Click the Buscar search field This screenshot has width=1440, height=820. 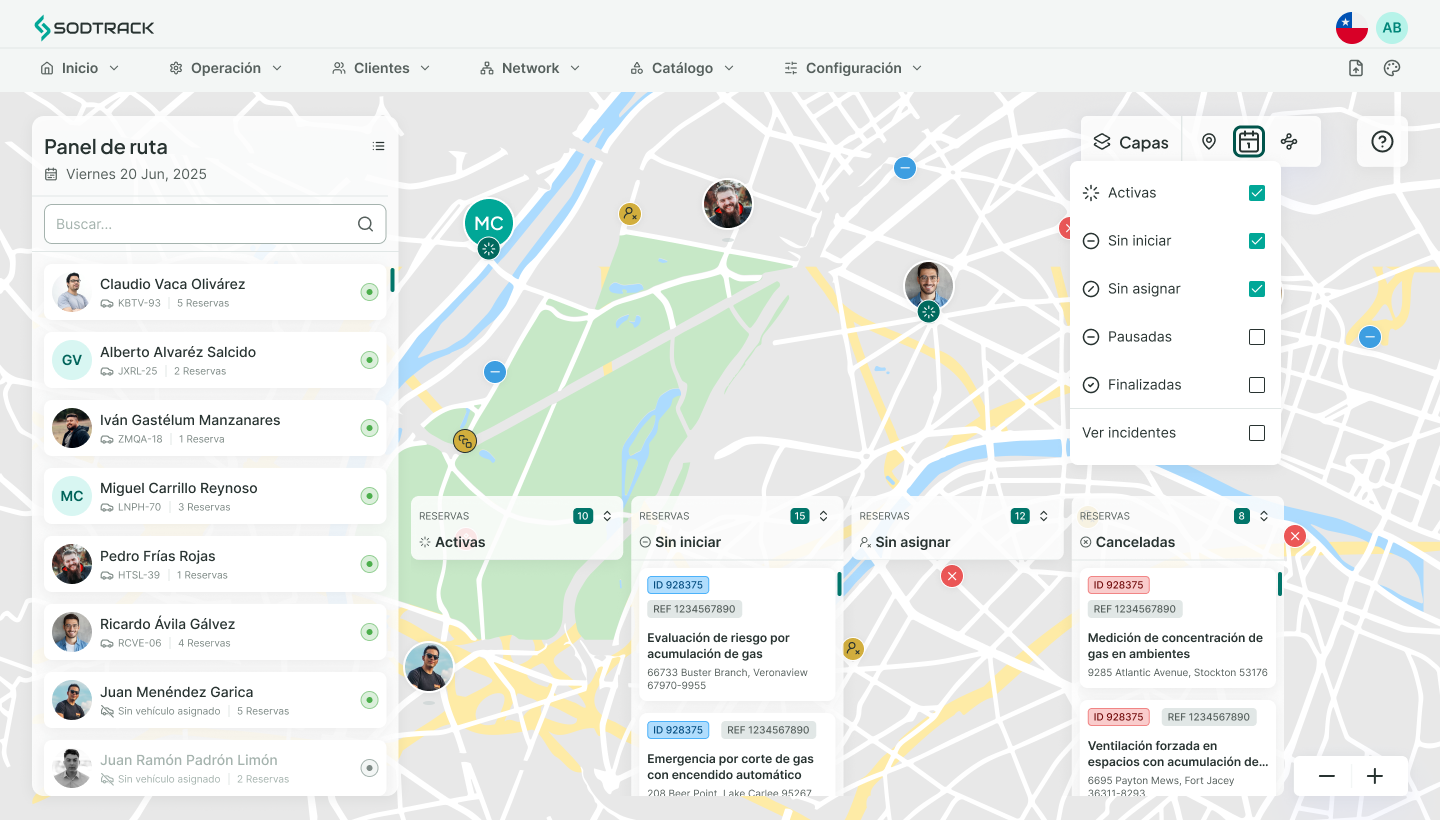pyautogui.click(x=200, y=223)
